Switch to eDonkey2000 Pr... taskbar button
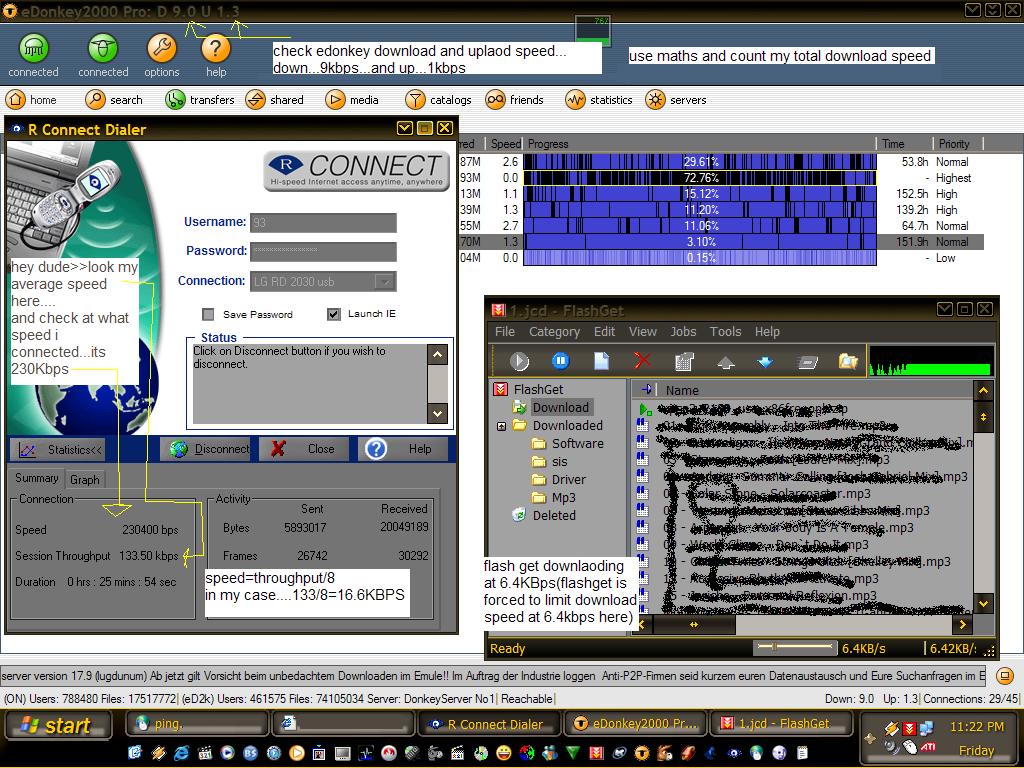This screenshot has height=768, width=1024. [x=635, y=724]
